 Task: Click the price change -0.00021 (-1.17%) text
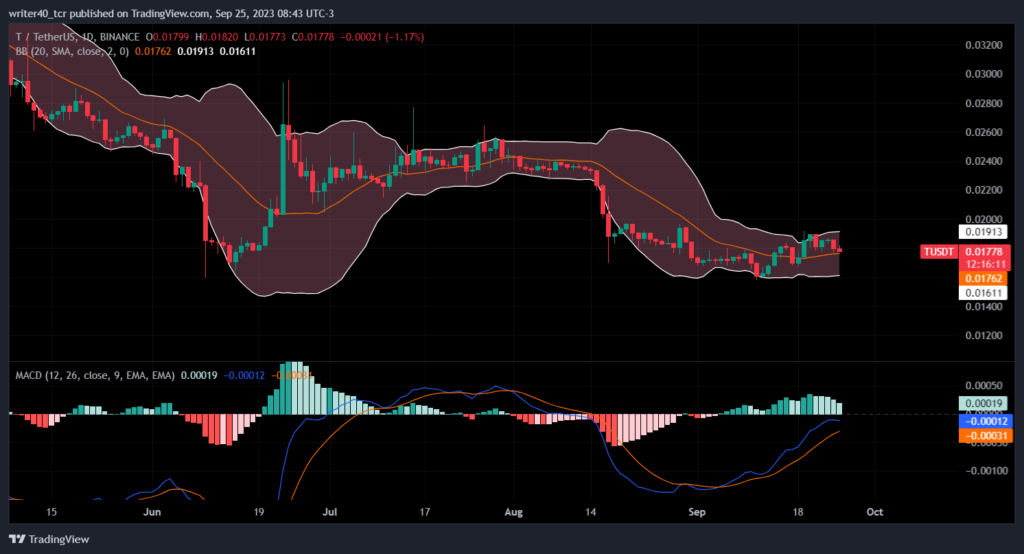point(382,37)
